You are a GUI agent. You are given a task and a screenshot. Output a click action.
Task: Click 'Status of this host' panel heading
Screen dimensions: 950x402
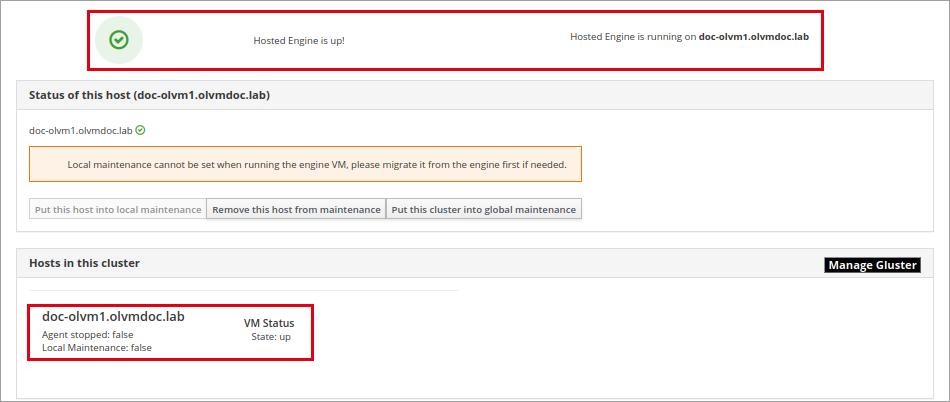click(x=149, y=96)
